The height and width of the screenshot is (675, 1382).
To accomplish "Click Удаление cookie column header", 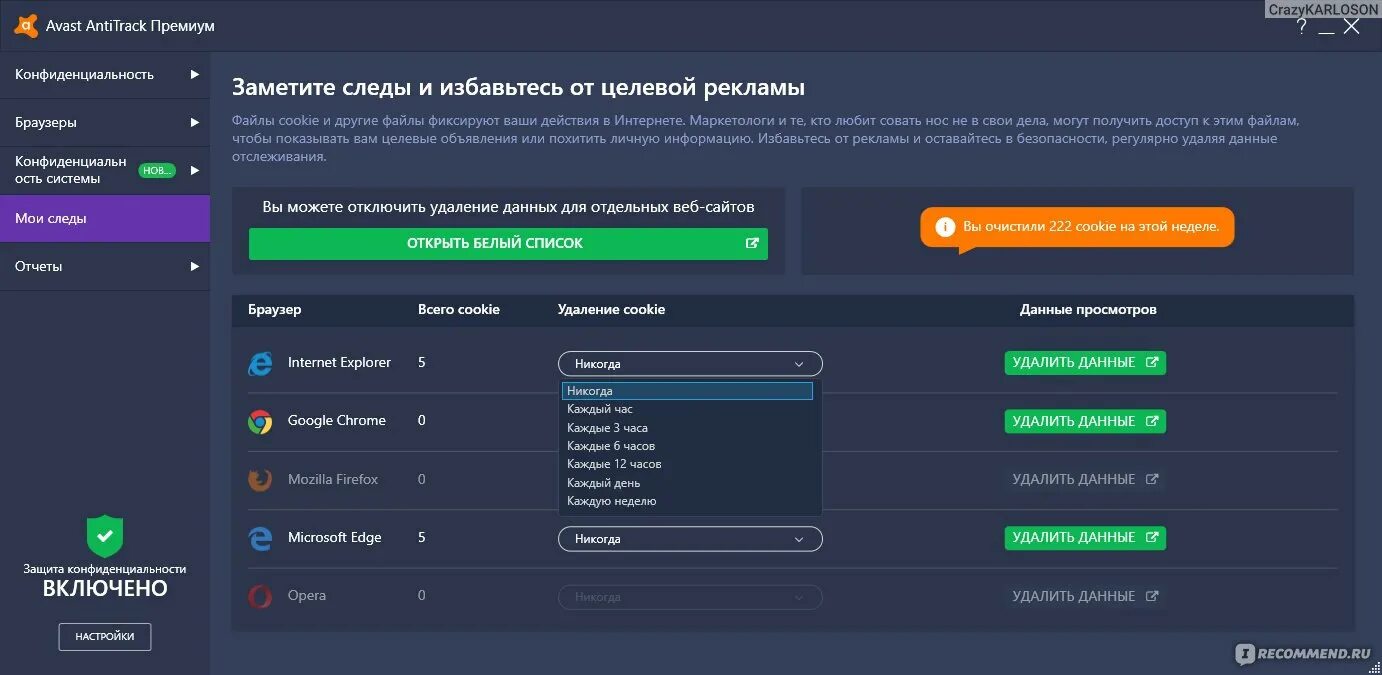I will click(611, 309).
